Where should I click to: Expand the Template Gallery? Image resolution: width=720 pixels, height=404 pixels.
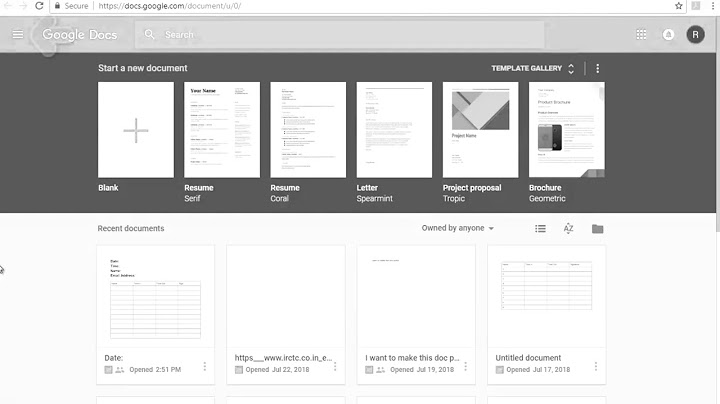coord(533,68)
